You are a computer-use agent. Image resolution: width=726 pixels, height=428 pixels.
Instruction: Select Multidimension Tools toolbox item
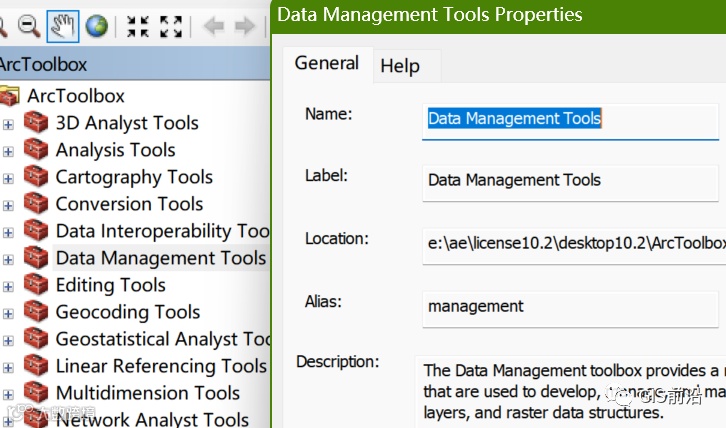148,393
